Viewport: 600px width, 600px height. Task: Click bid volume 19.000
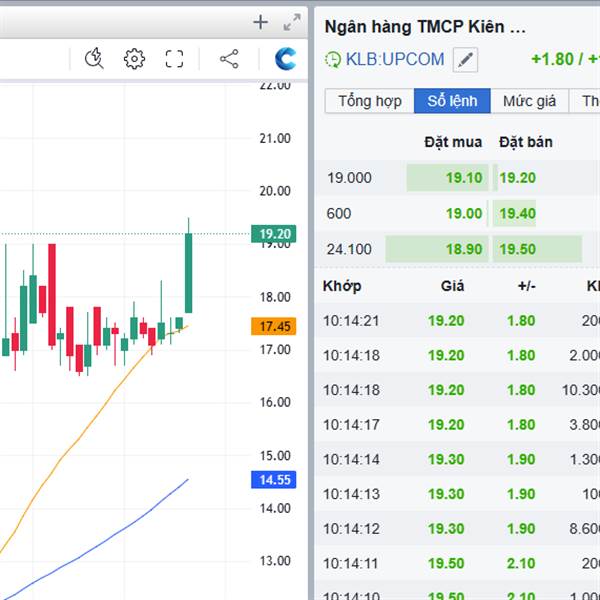pos(349,178)
